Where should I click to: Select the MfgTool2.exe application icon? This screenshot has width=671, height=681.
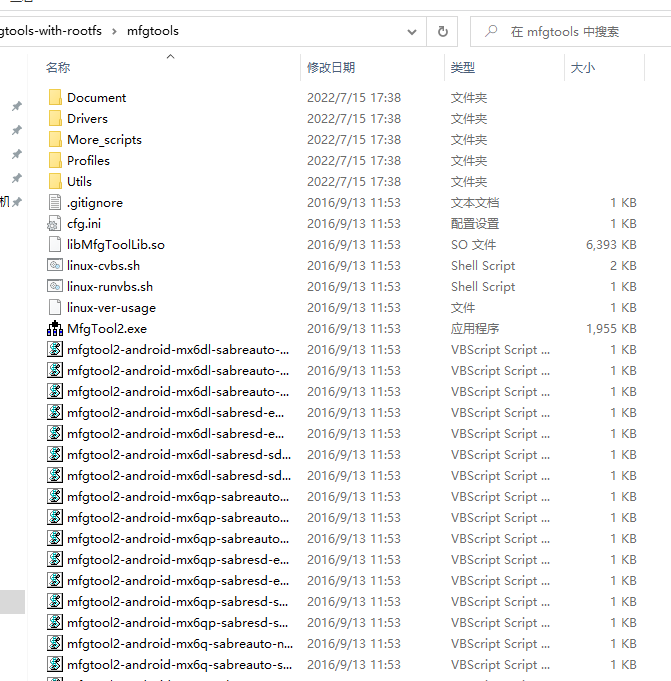pyautogui.click(x=55, y=328)
